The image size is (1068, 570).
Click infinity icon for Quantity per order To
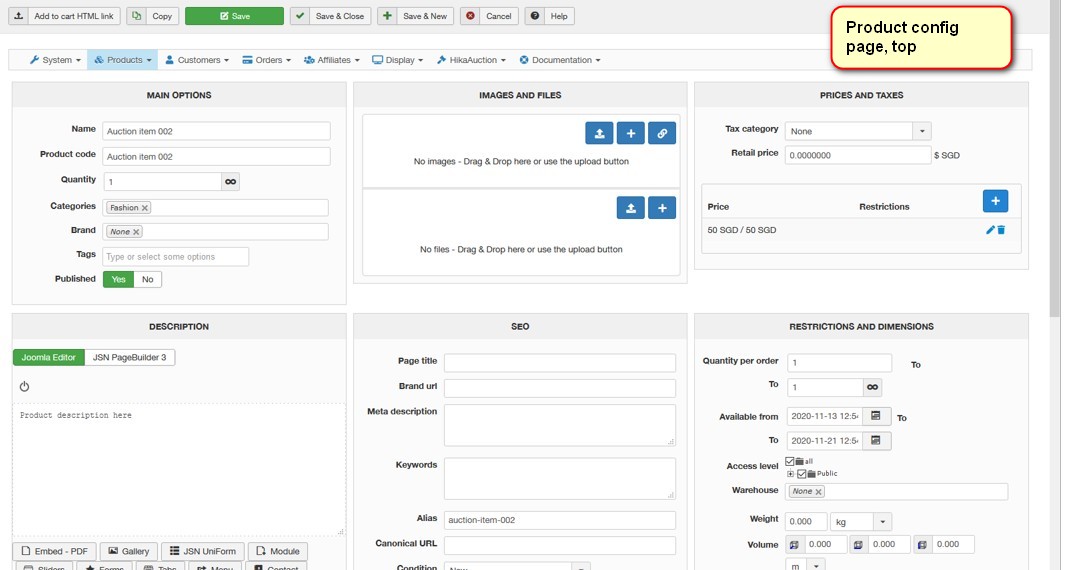[x=872, y=387]
